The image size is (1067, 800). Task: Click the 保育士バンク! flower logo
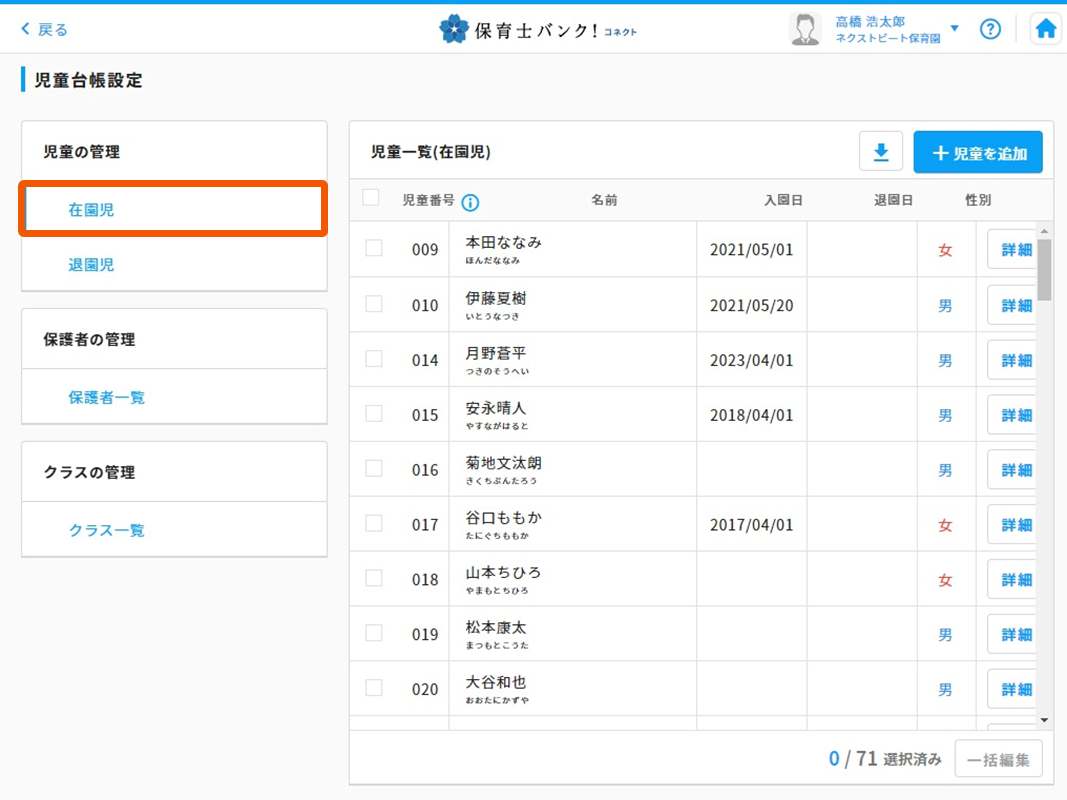point(454,29)
